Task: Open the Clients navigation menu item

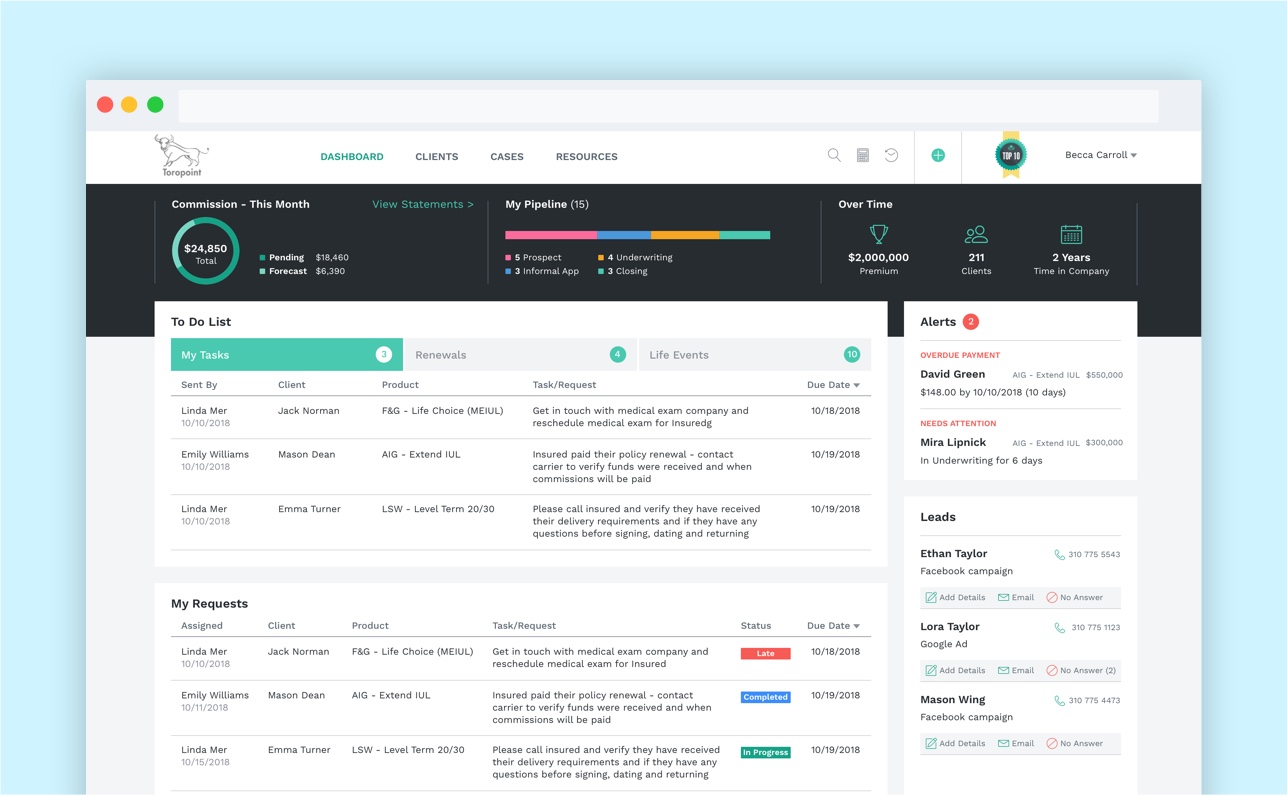Action: tap(436, 157)
